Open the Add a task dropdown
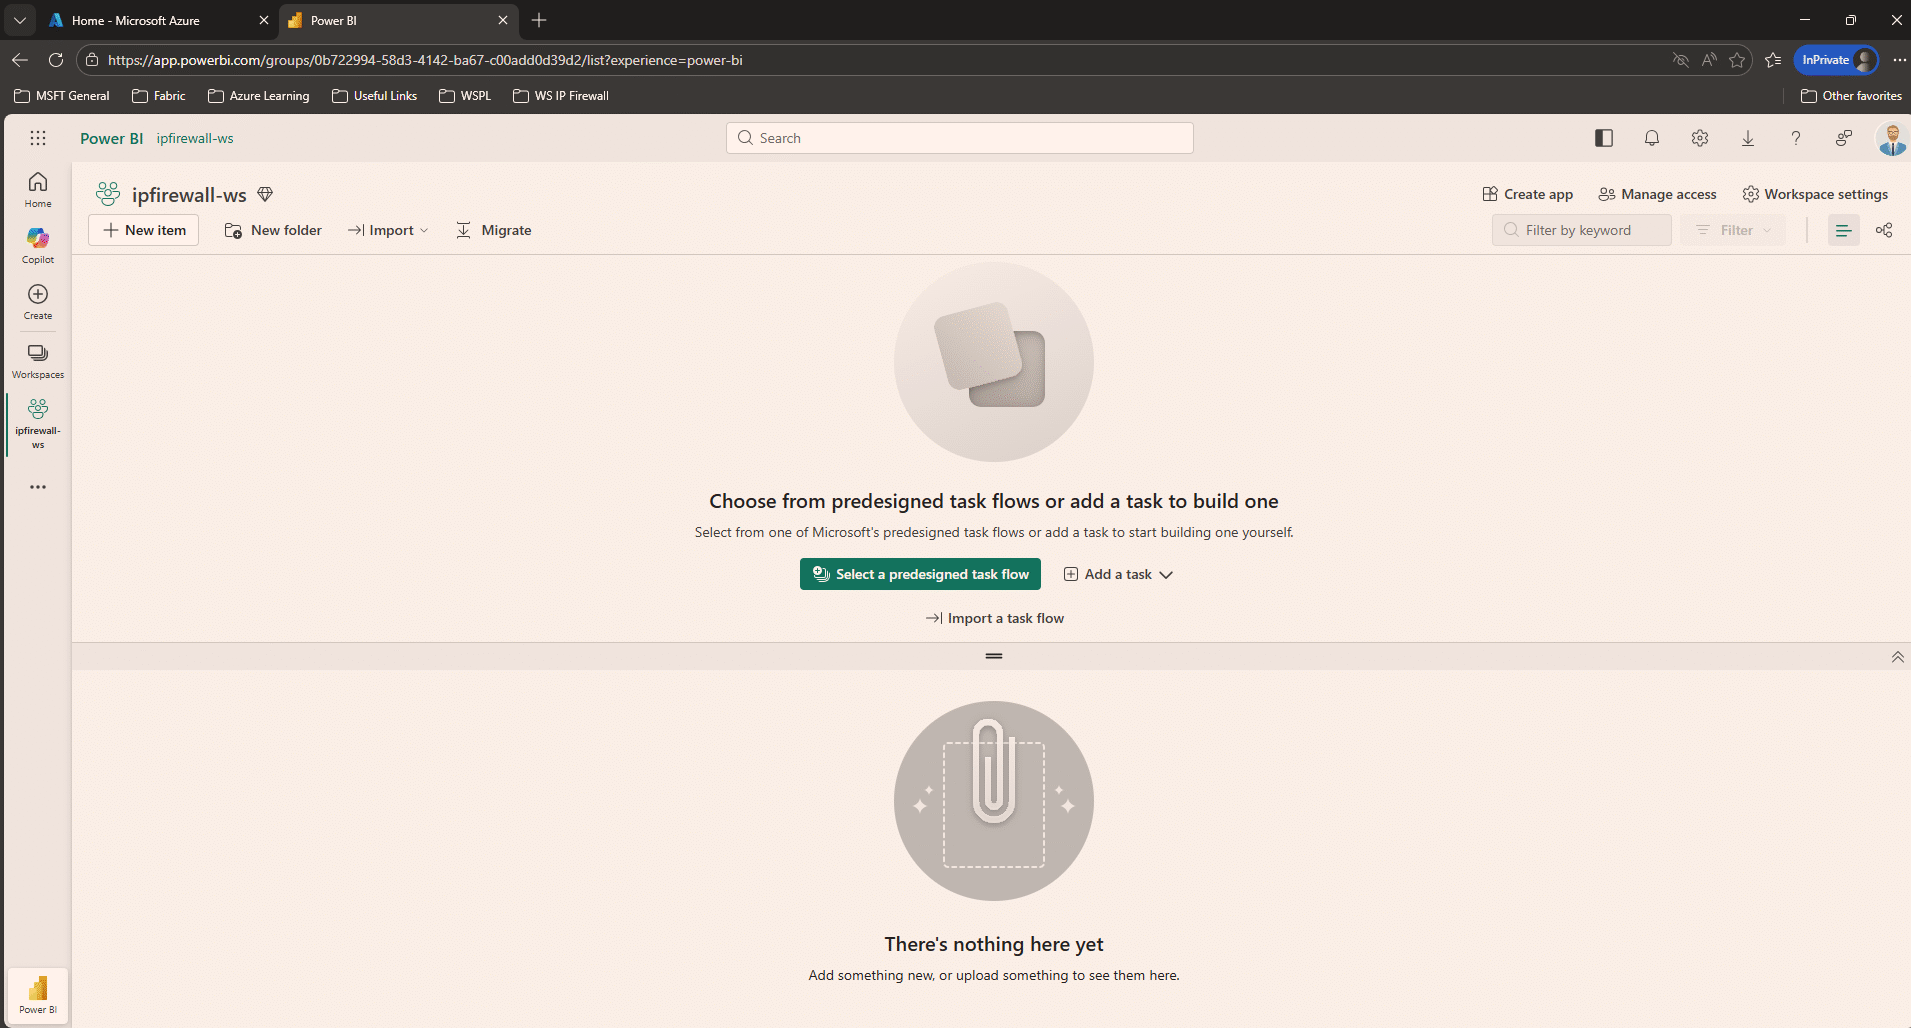This screenshot has height=1028, width=1911. 1117,574
